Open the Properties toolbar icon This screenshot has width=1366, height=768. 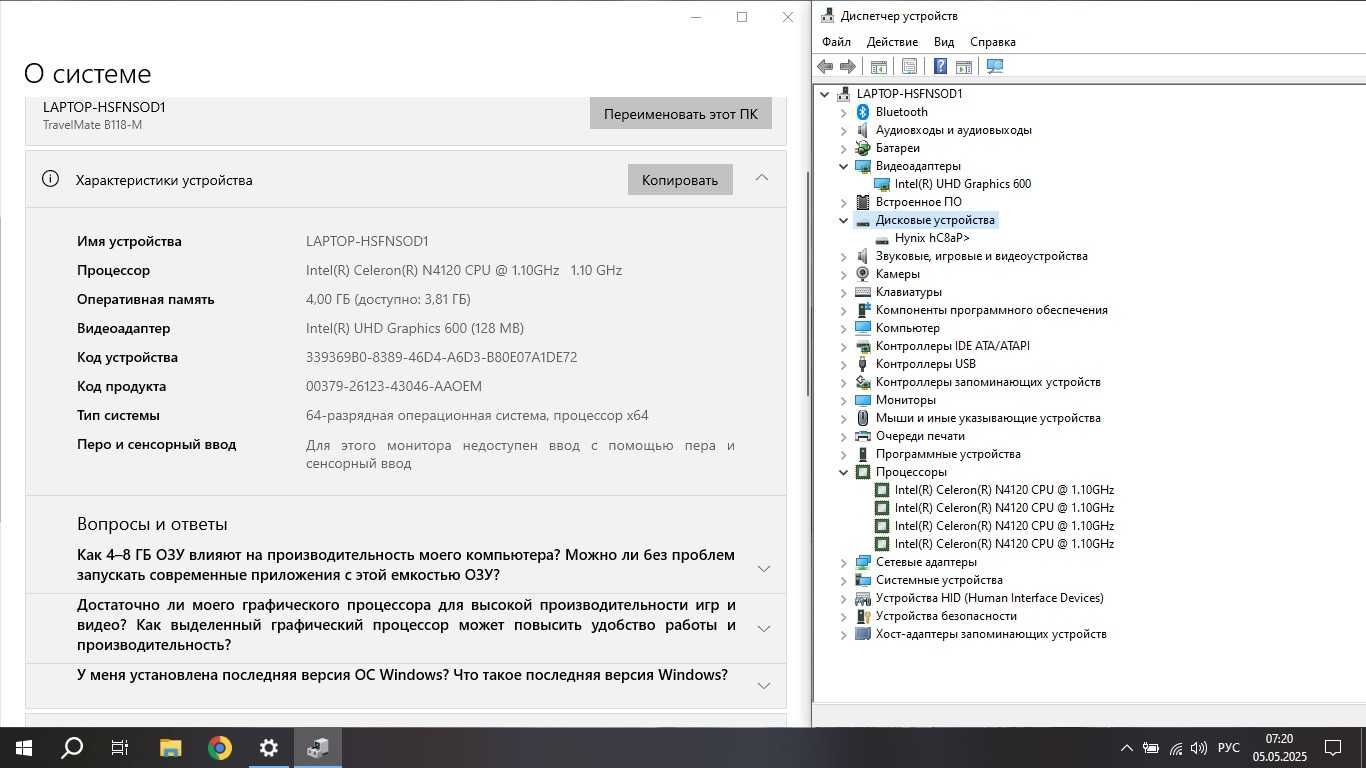909,66
